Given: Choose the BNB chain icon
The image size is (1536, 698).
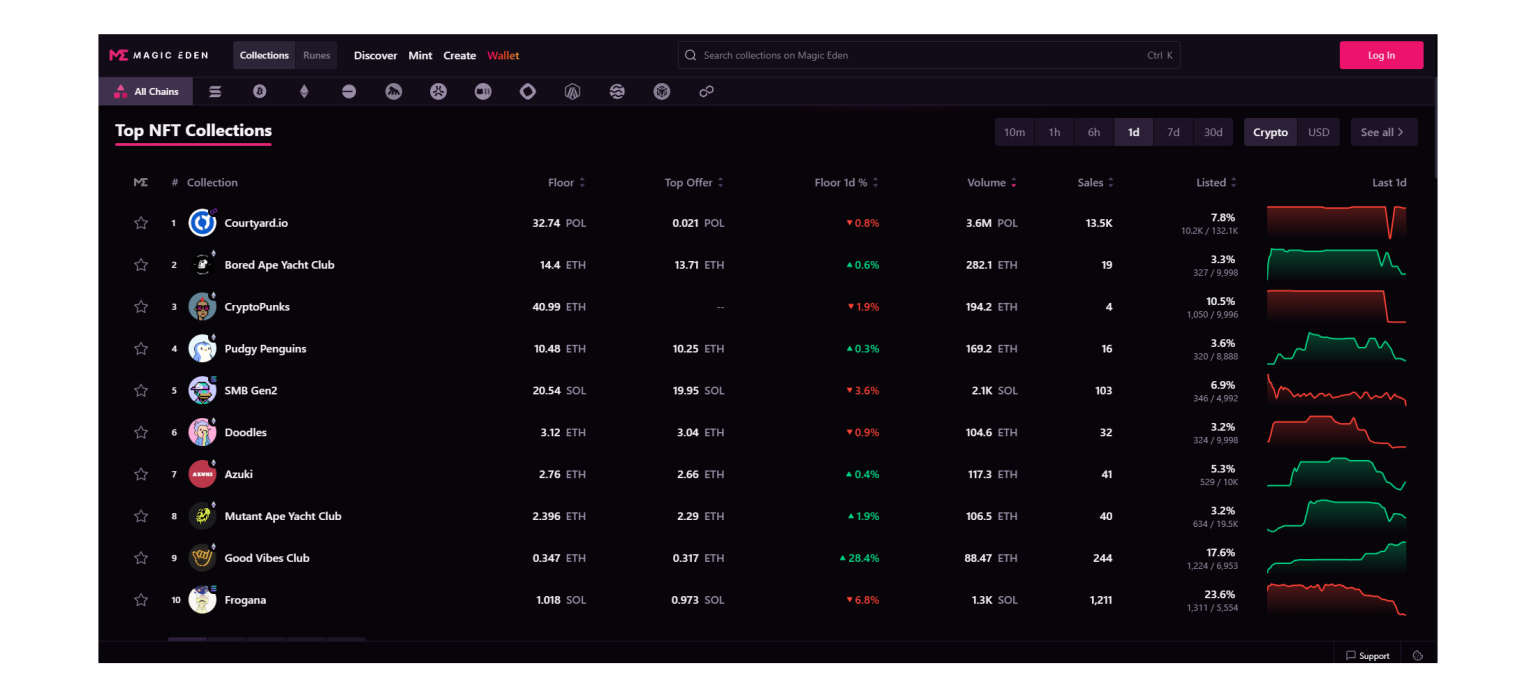Looking at the screenshot, I should click(662, 92).
